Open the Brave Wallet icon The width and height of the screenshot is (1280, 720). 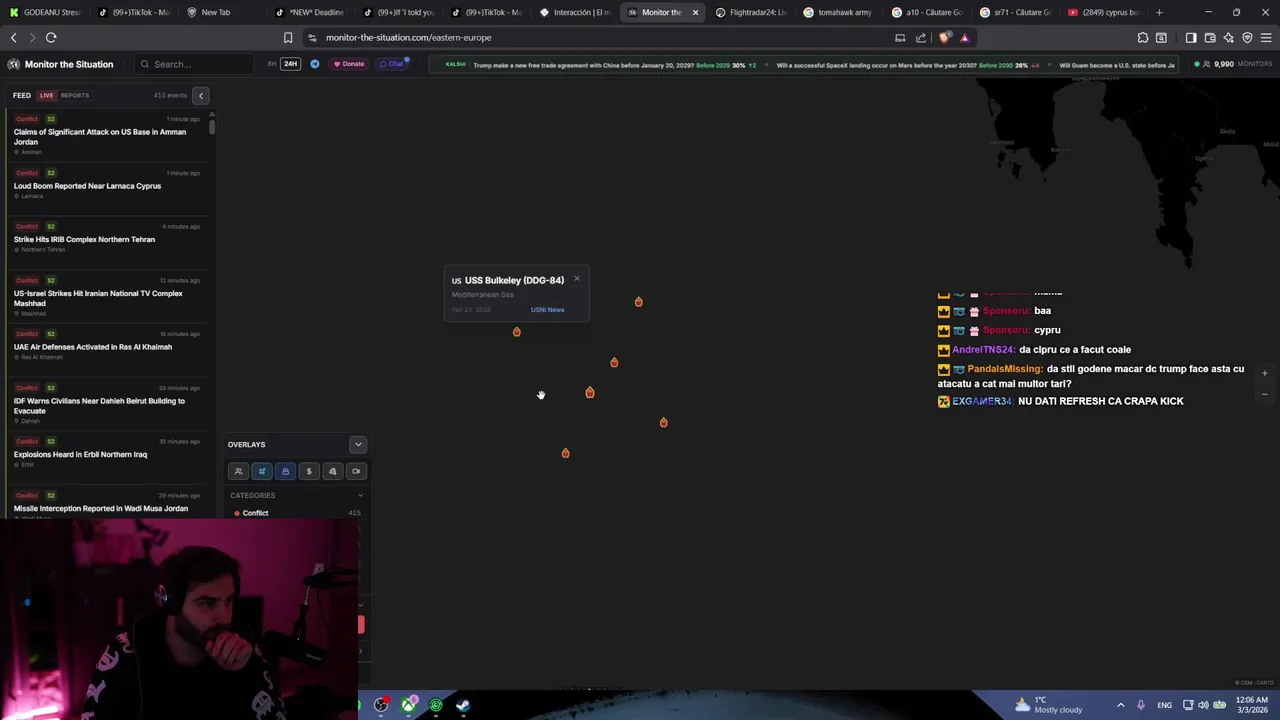(x=1210, y=38)
